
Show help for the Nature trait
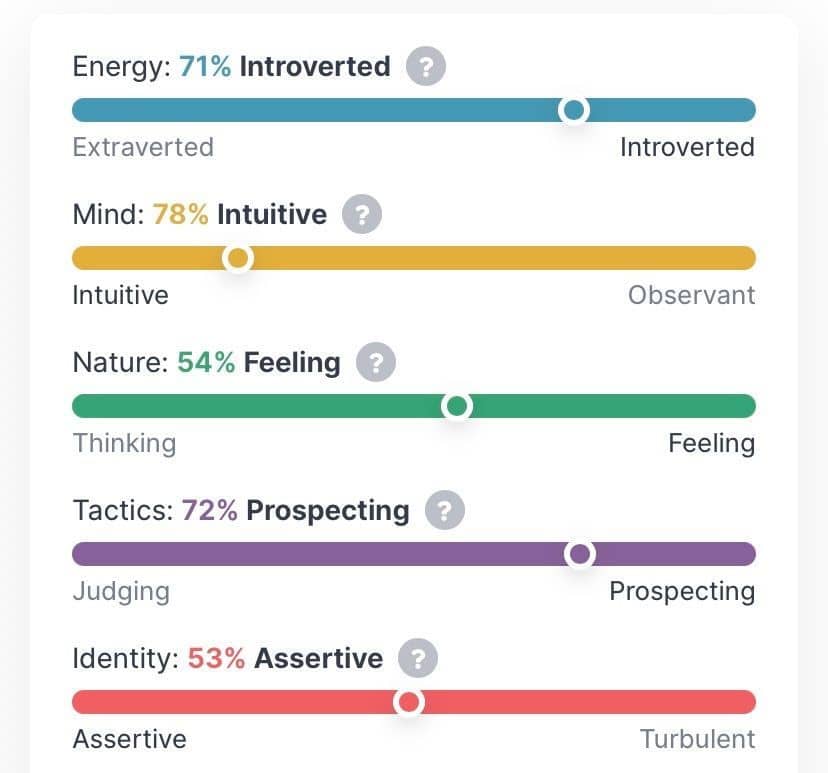(x=376, y=362)
